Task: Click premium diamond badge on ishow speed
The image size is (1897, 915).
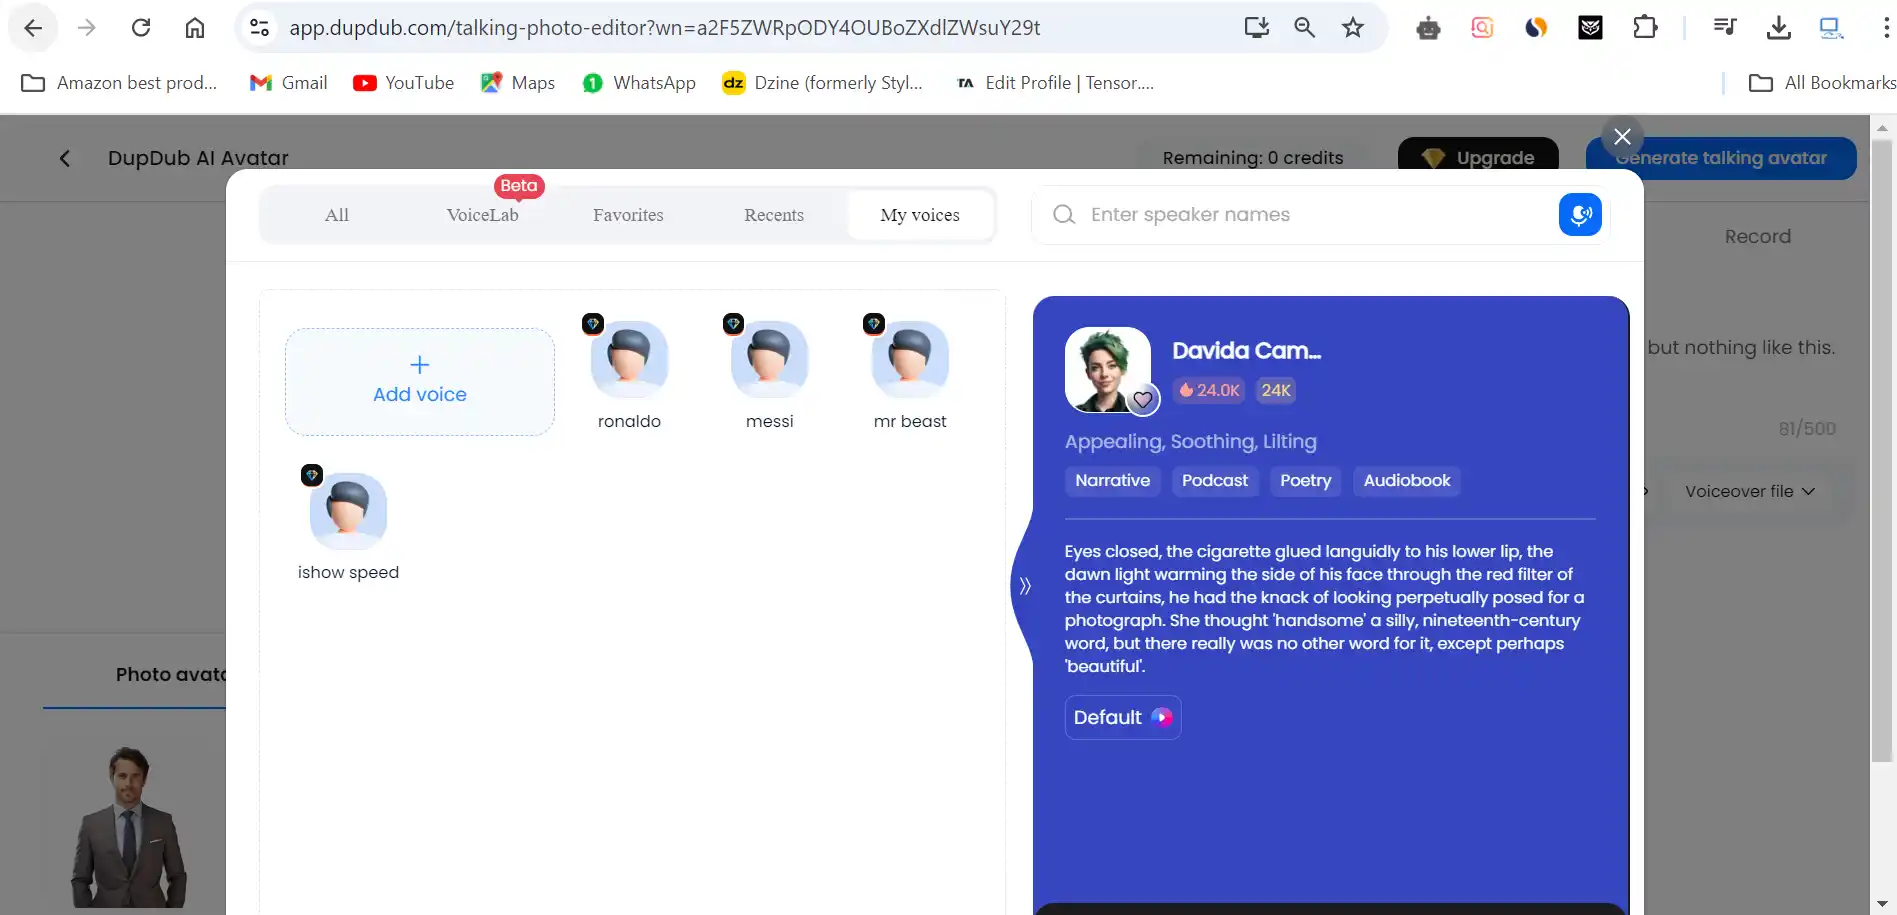Action: (x=312, y=475)
